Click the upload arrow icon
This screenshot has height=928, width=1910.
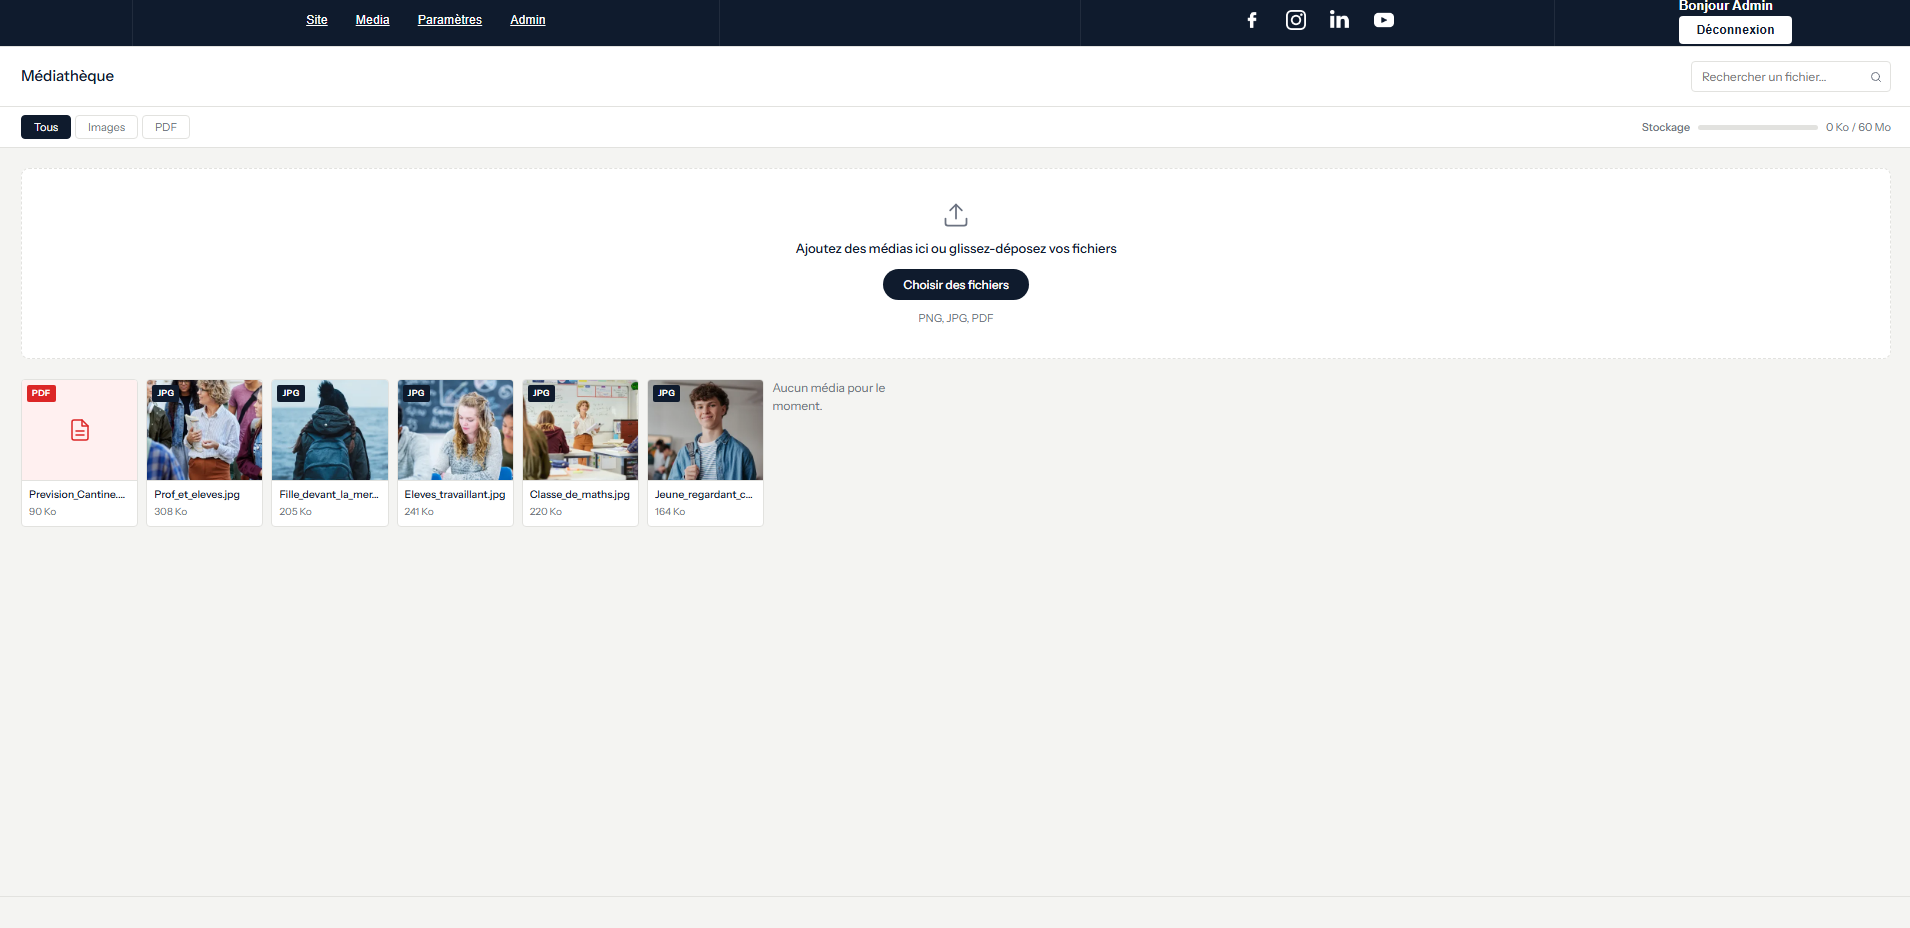(956, 215)
